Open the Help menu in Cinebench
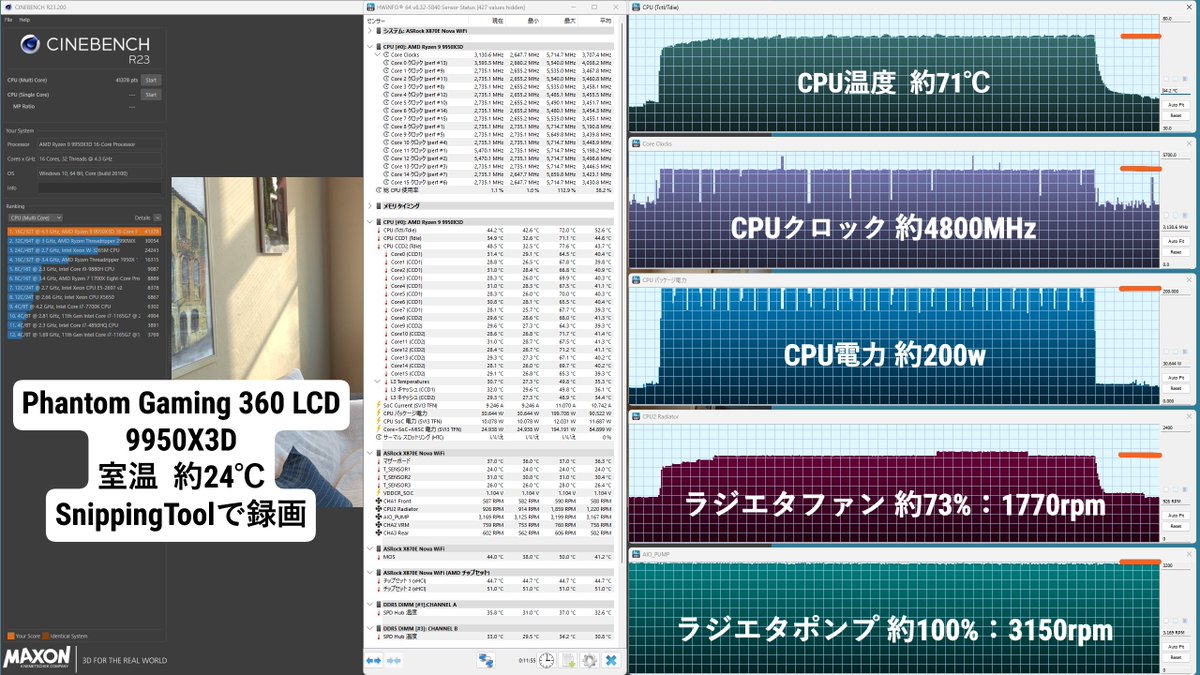 click(x=25, y=19)
